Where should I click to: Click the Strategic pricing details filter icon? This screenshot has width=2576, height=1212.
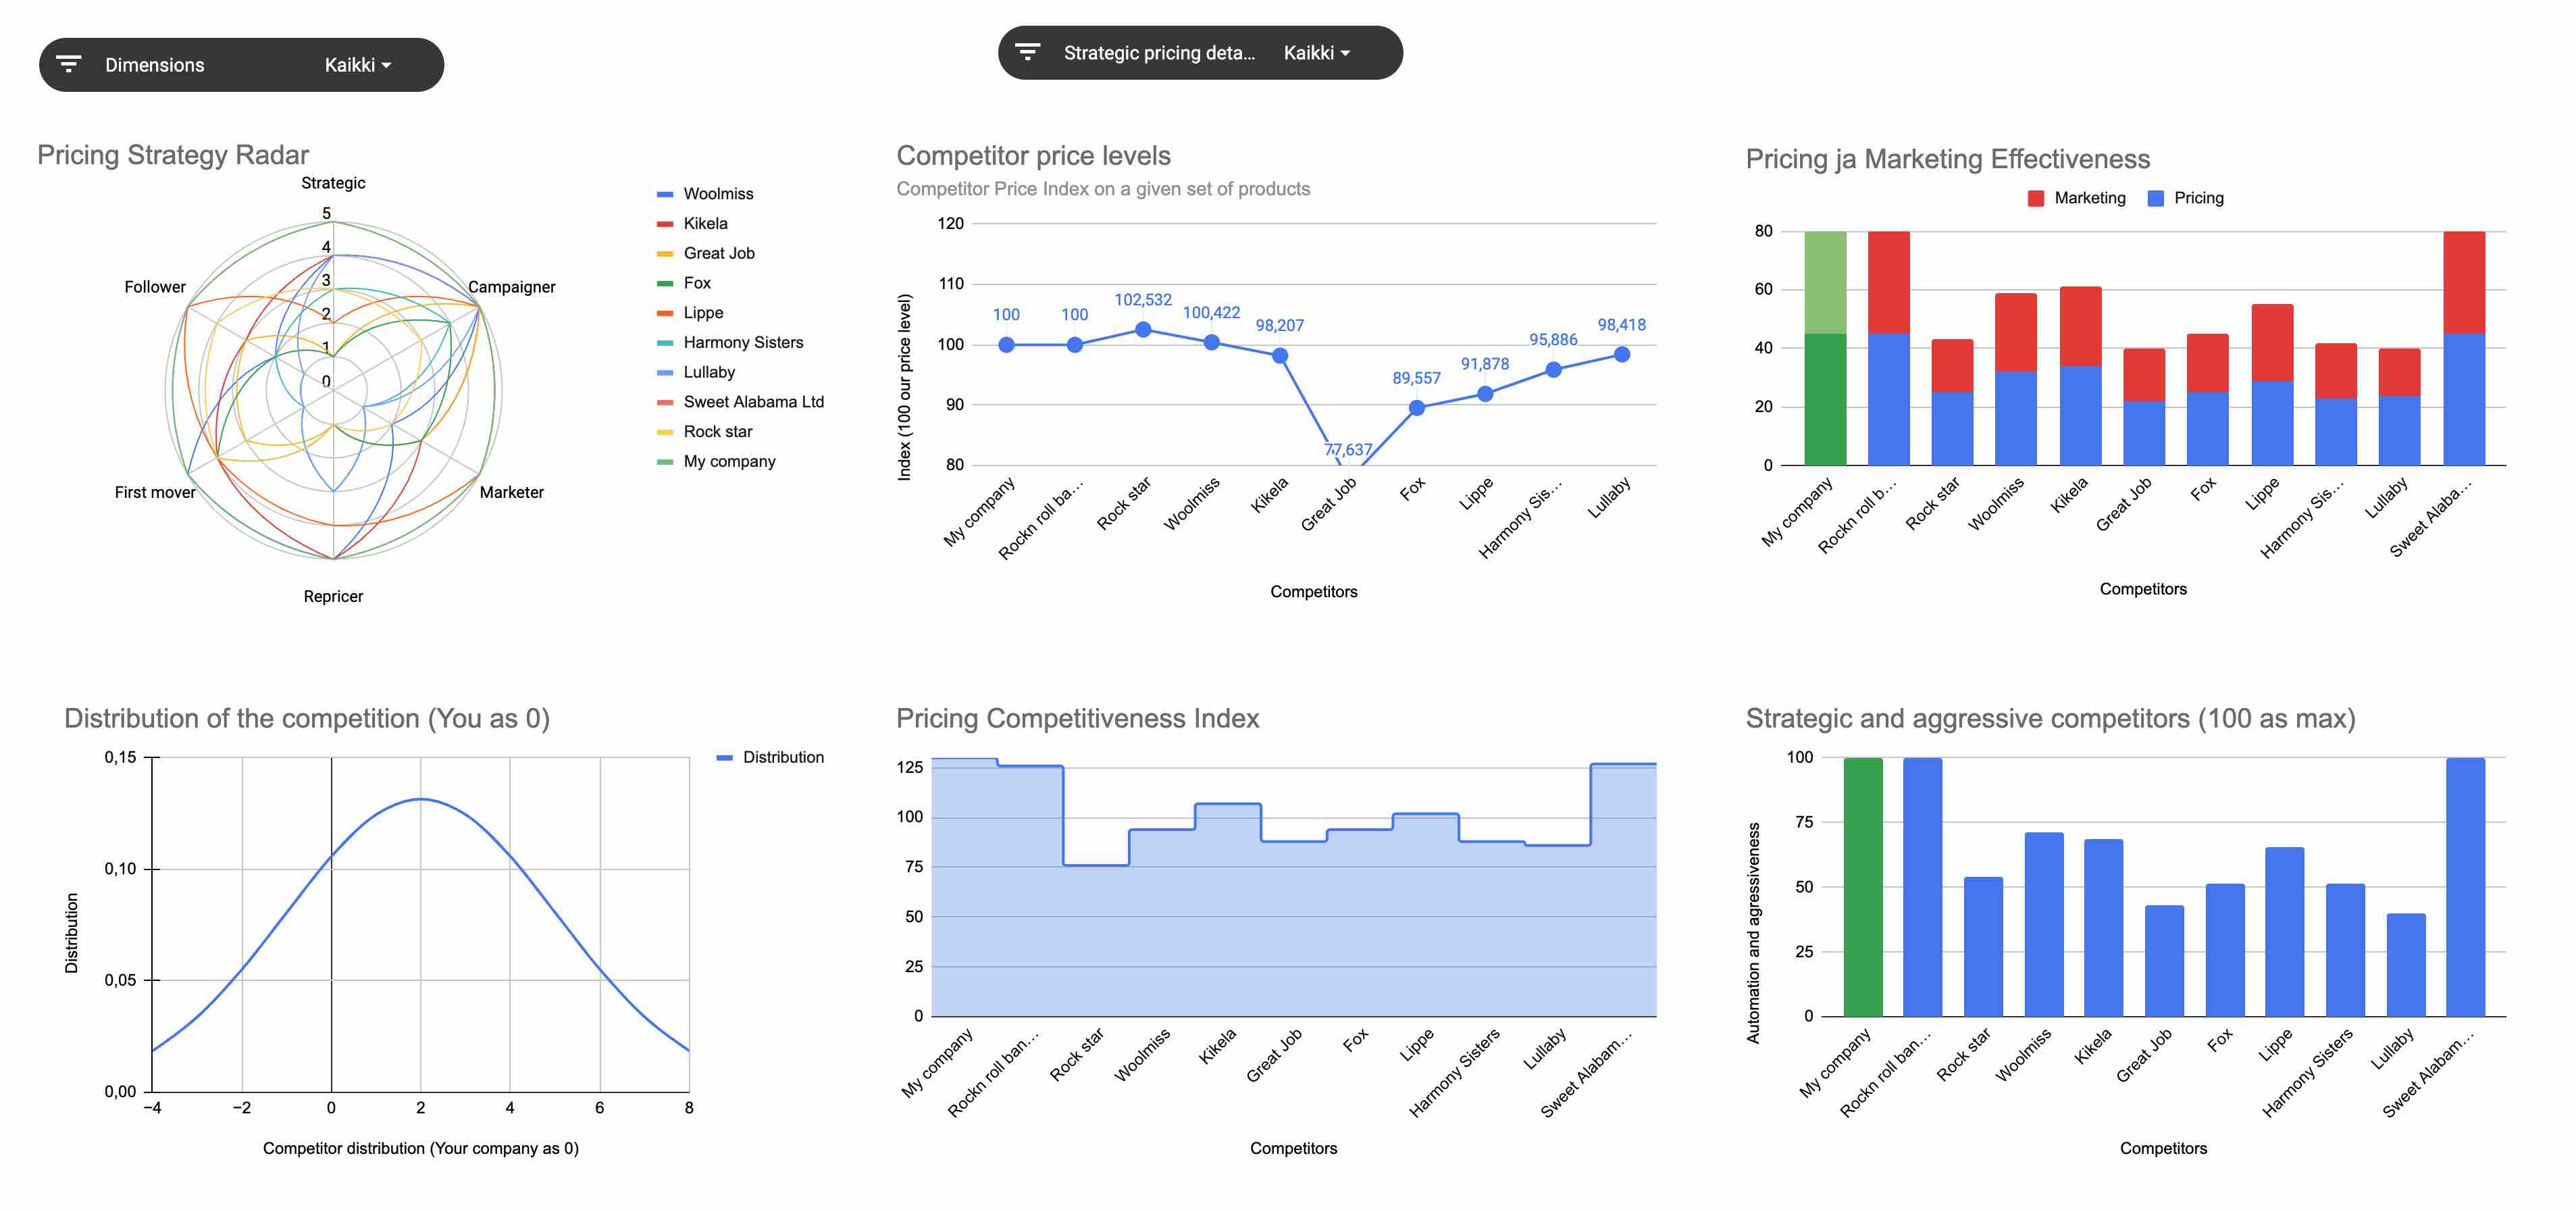(1027, 52)
